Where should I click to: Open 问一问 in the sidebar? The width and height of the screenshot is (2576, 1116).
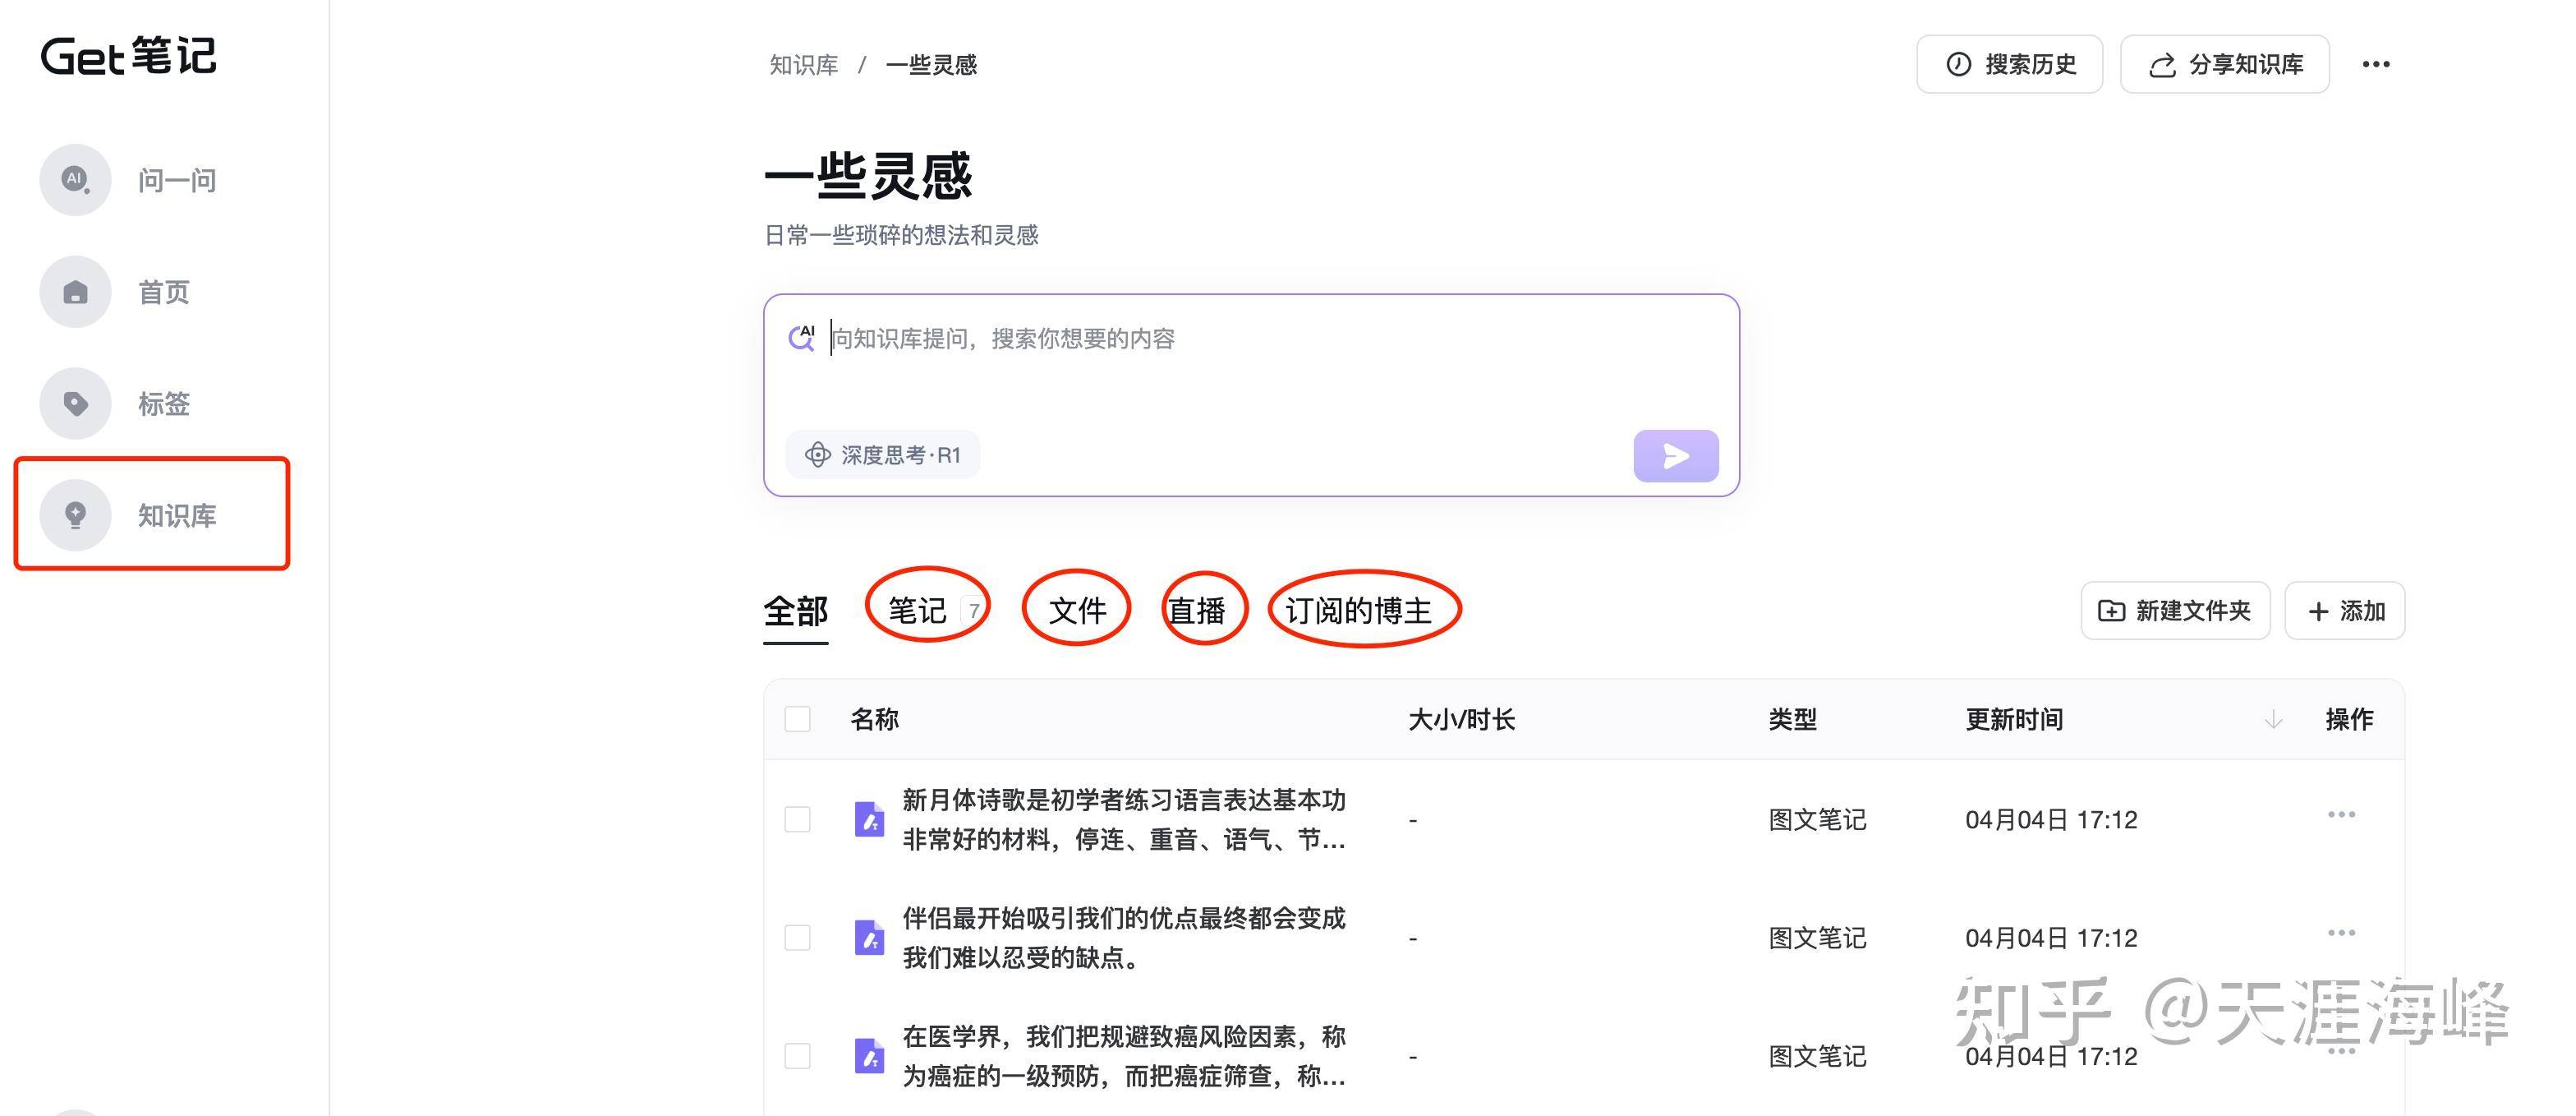pos(177,180)
